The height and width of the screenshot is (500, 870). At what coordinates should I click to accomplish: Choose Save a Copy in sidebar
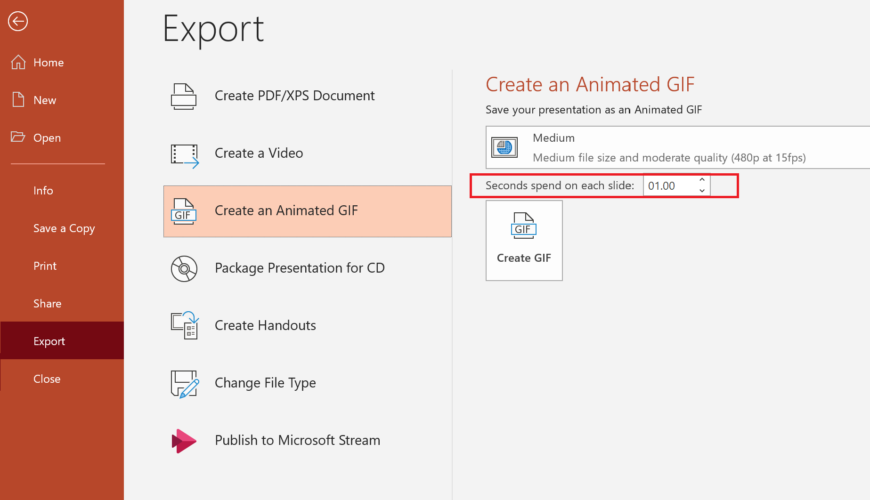click(x=64, y=228)
